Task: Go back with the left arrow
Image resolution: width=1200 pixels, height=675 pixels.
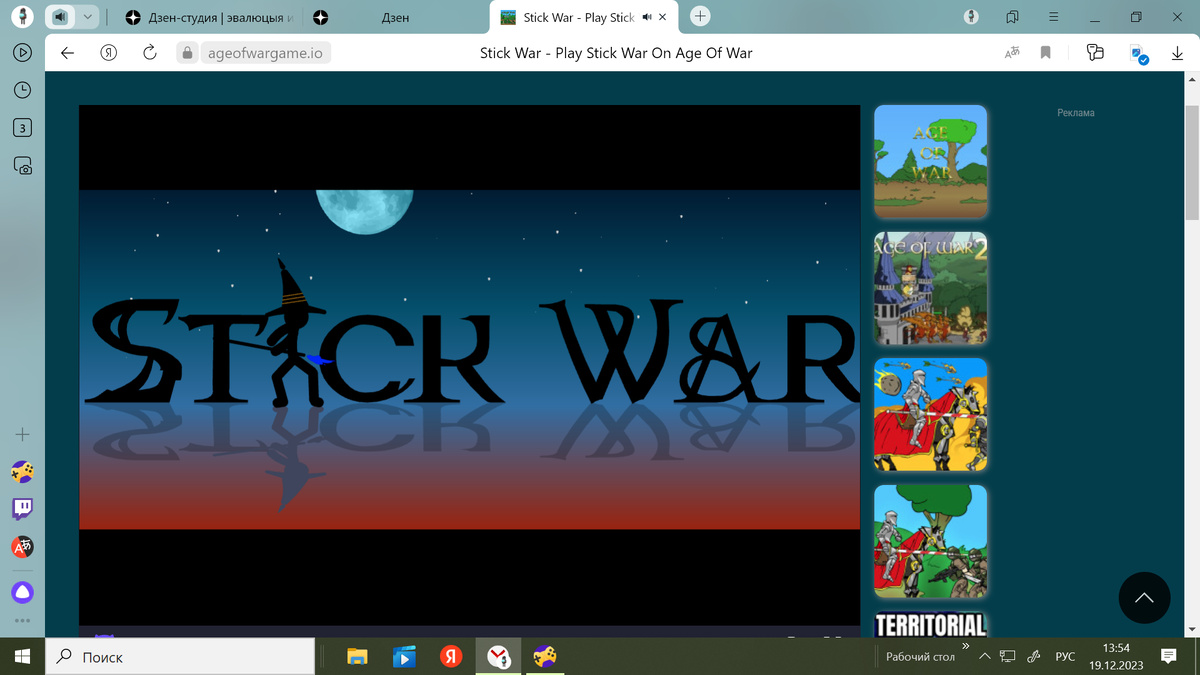Action: 67,53
